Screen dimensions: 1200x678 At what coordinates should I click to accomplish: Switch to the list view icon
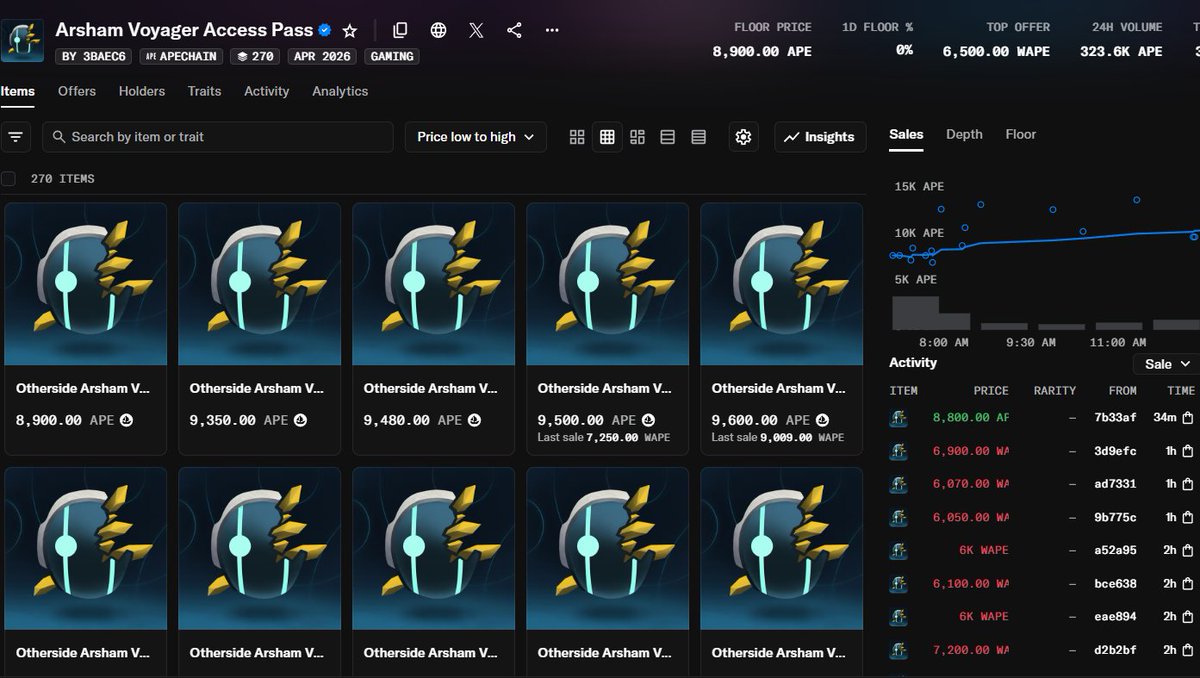[667, 137]
